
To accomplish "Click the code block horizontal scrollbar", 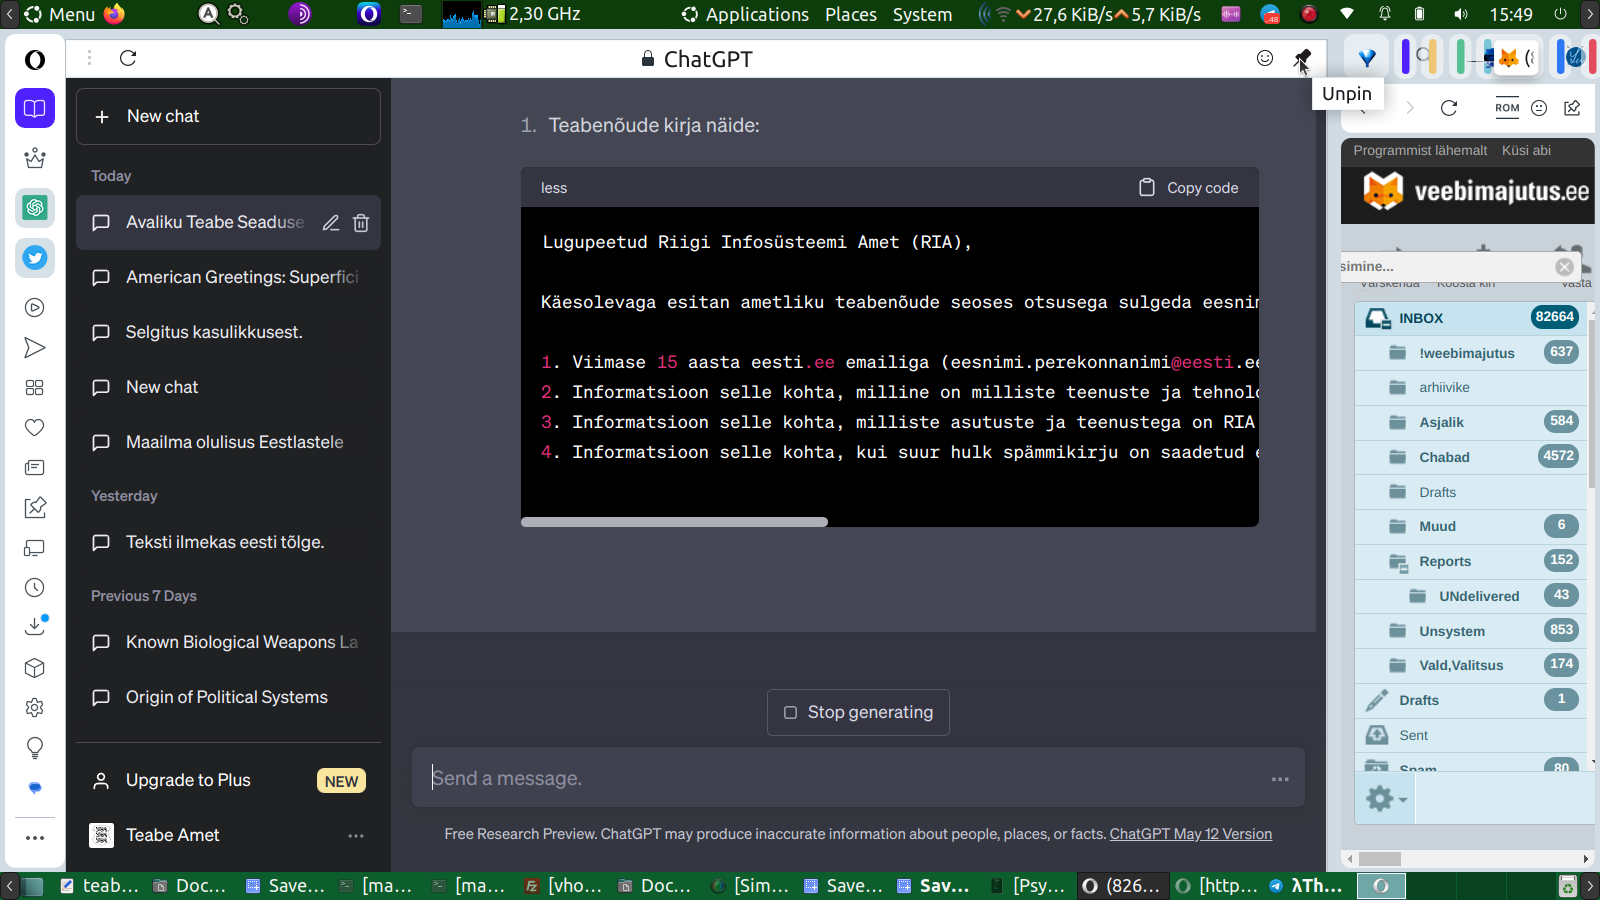I will [674, 522].
